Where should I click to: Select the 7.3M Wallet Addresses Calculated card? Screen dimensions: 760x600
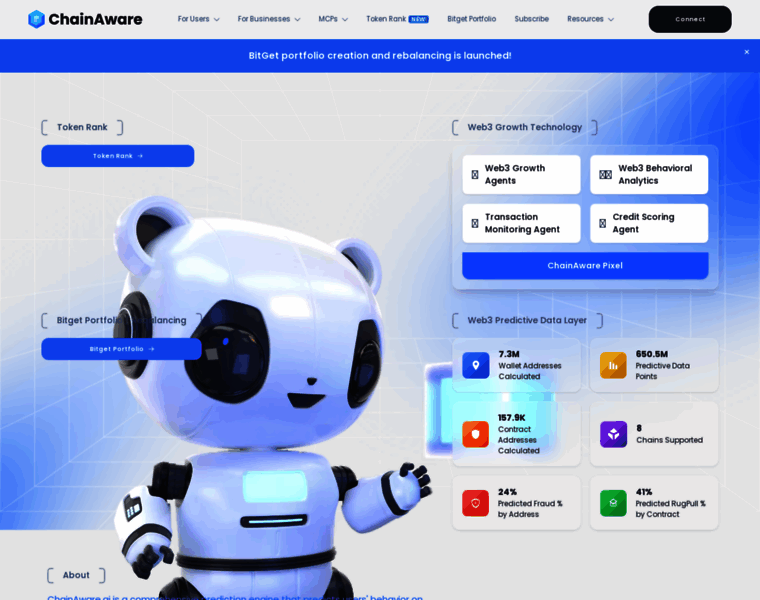click(516, 365)
